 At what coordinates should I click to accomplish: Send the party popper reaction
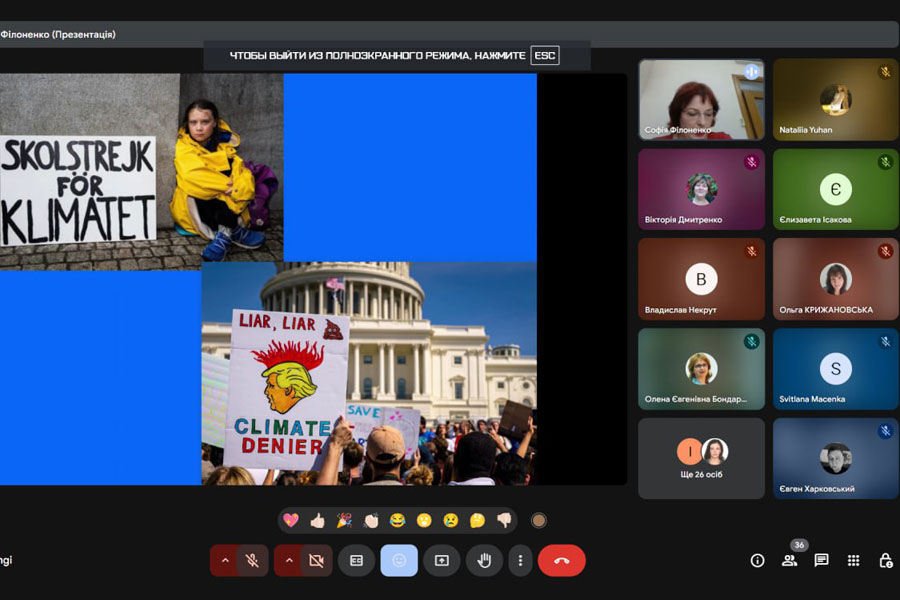(344, 520)
